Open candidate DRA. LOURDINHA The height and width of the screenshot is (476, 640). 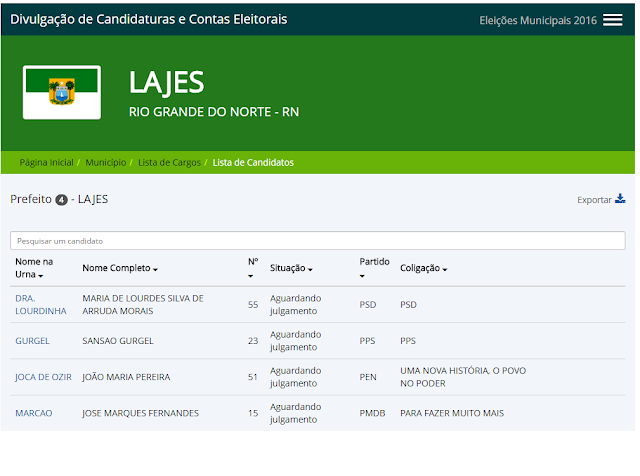(41, 305)
